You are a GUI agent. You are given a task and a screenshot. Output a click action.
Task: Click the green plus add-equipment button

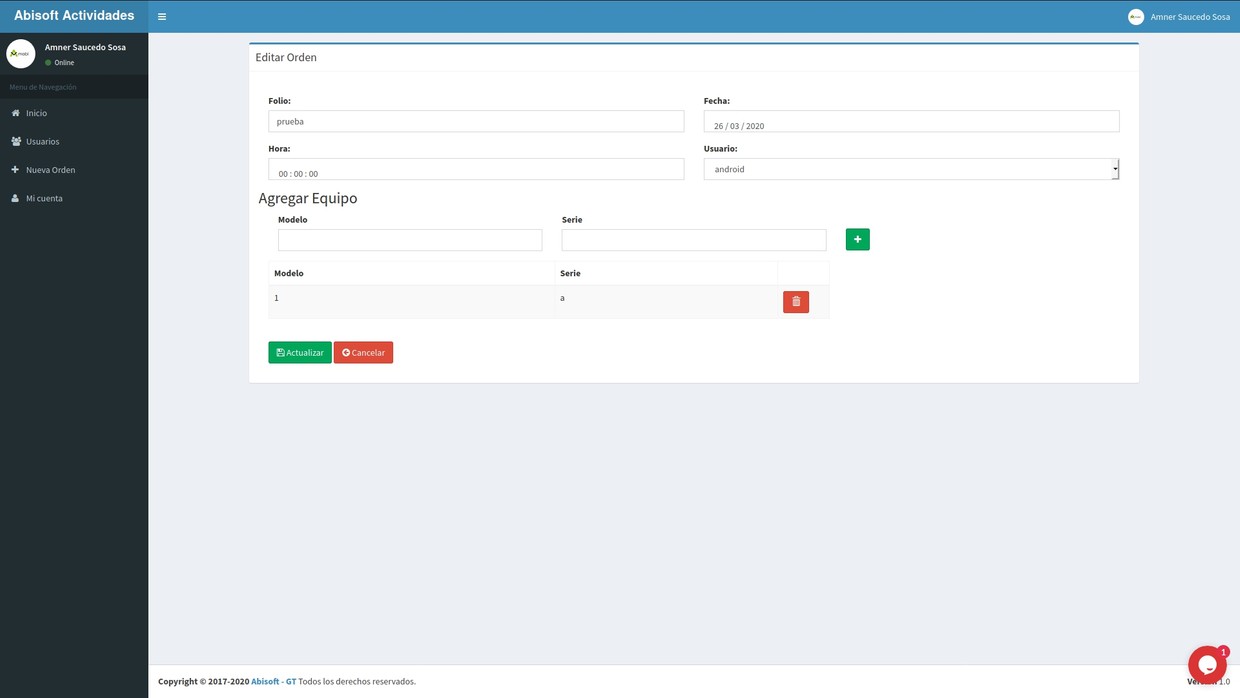tap(857, 239)
